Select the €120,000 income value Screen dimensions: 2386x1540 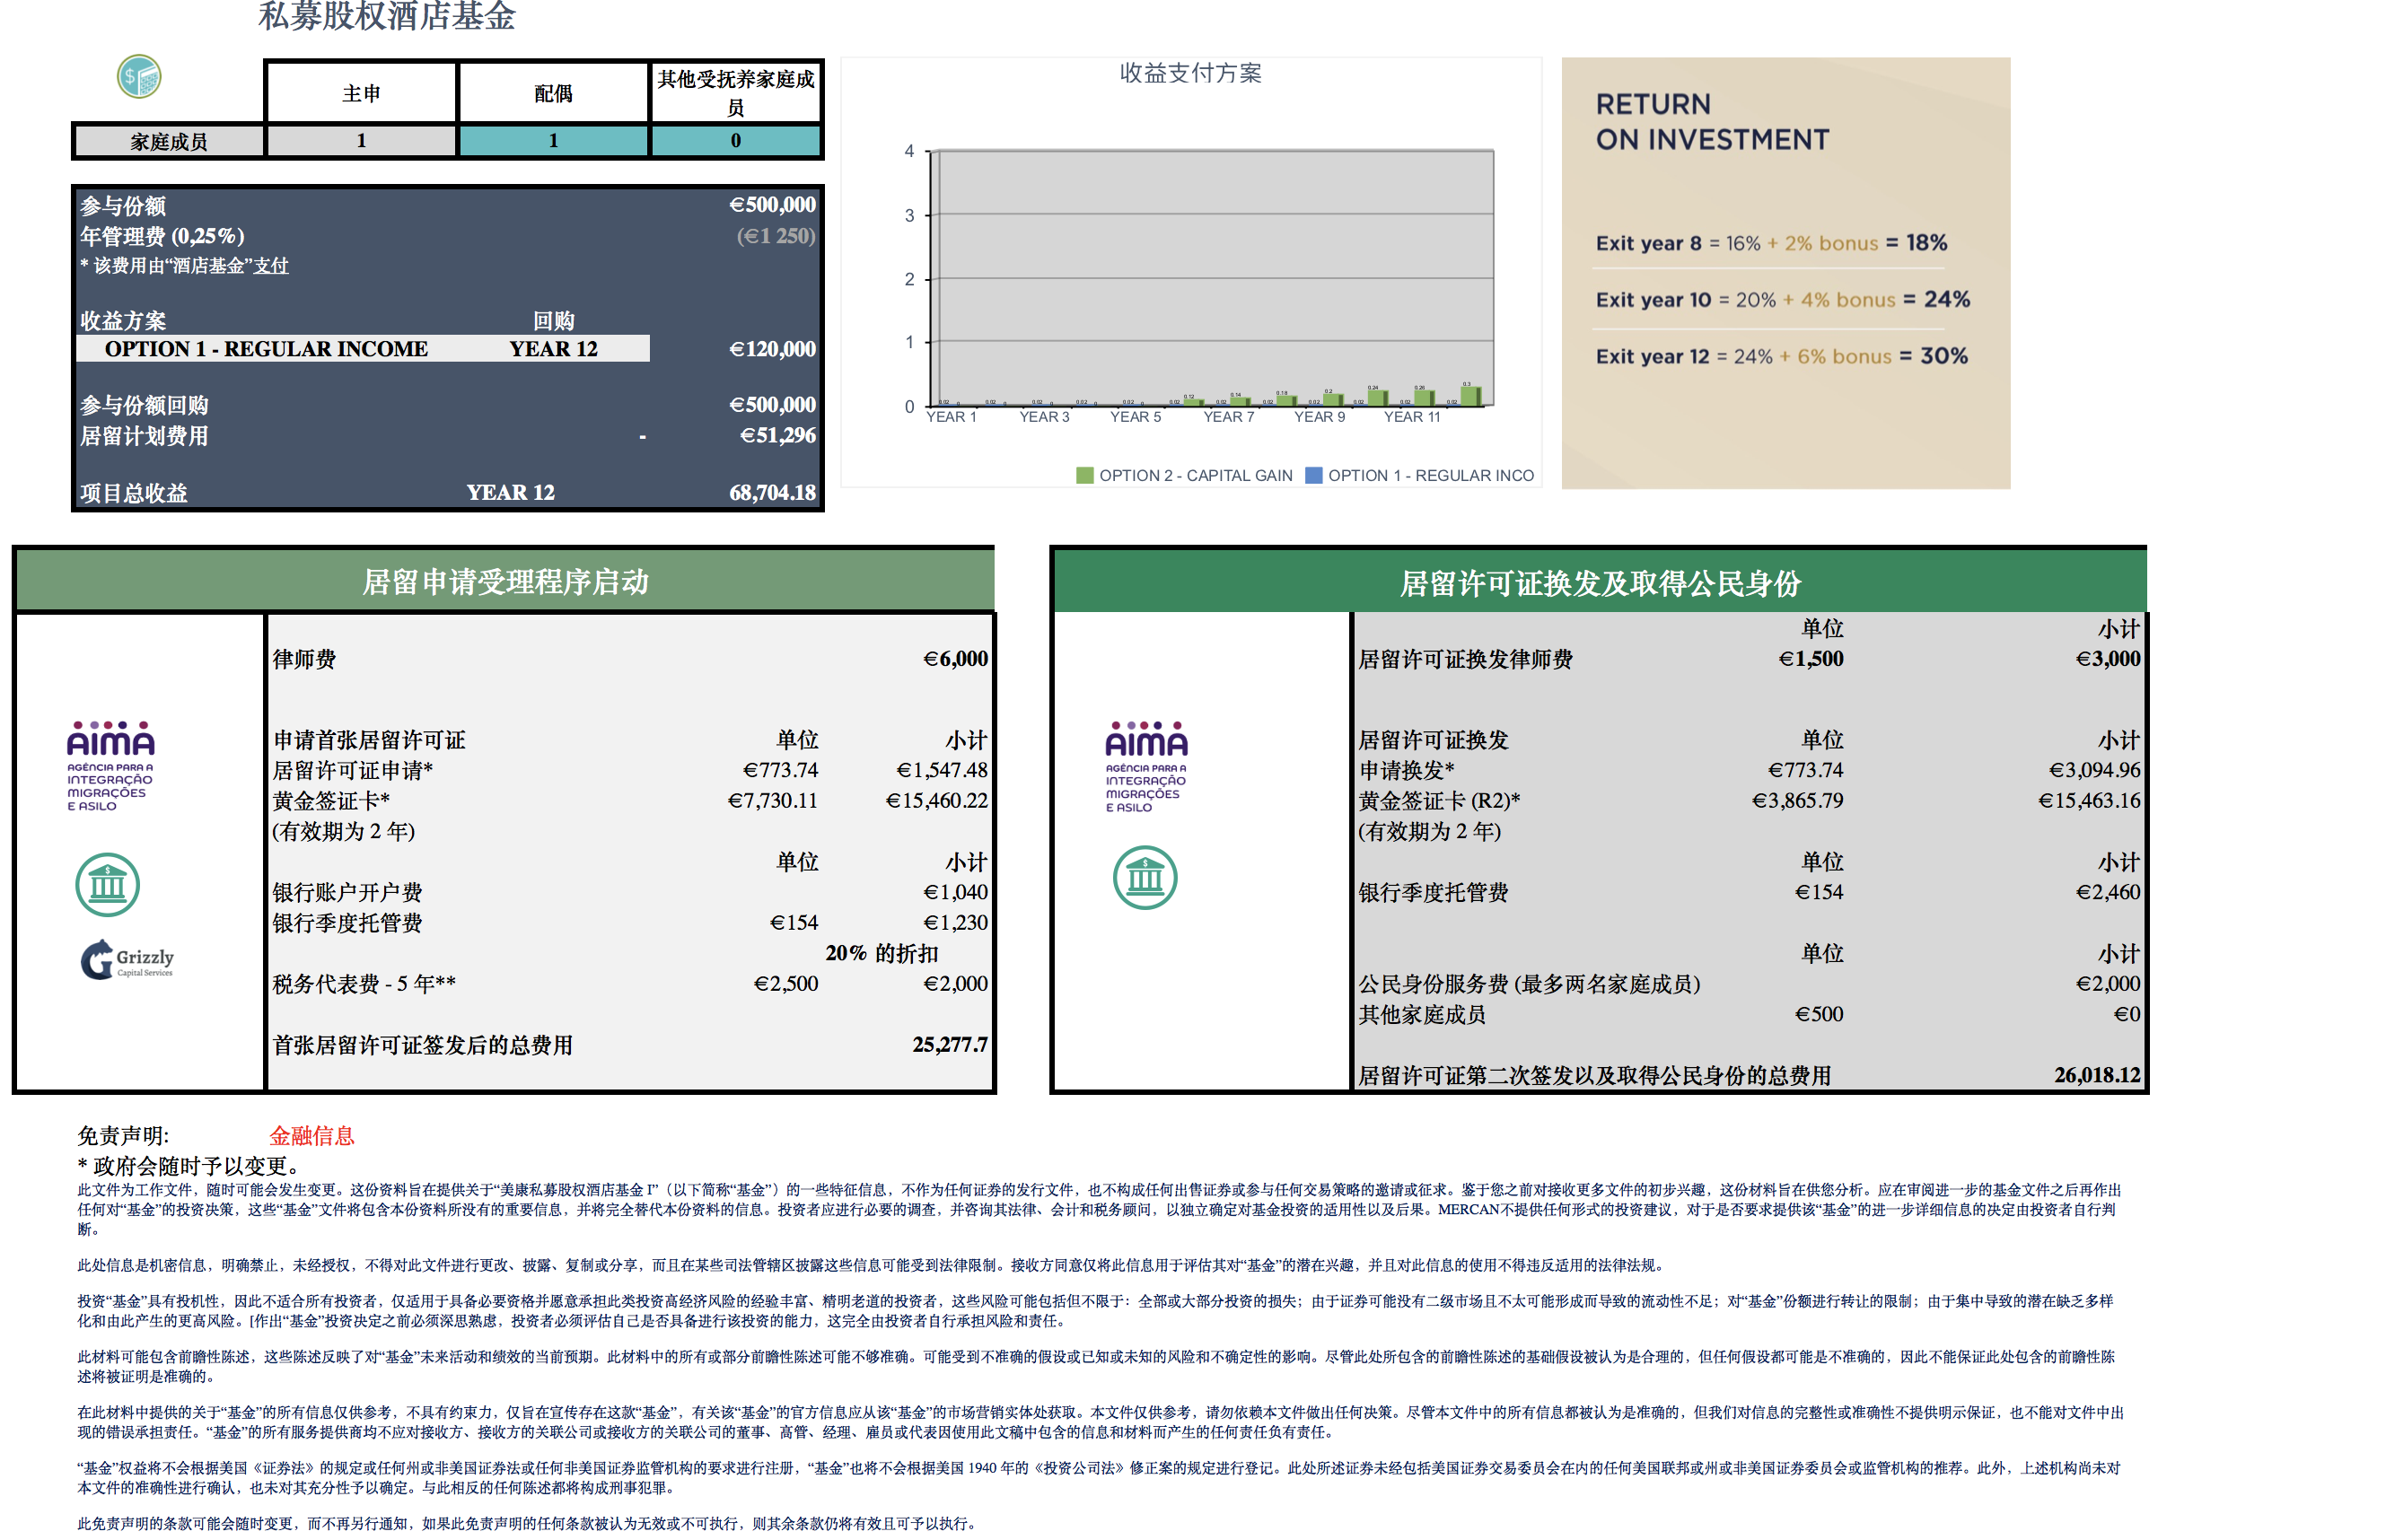click(772, 349)
